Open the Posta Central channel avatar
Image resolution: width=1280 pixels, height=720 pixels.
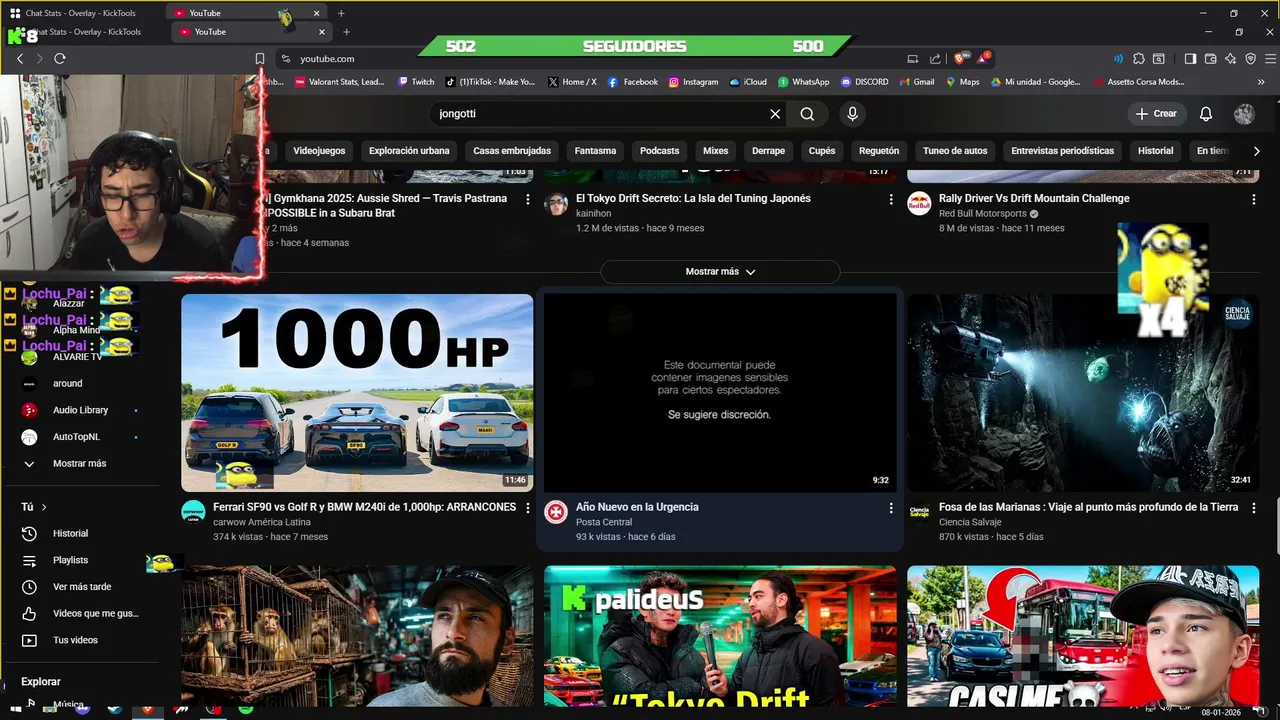click(556, 512)
